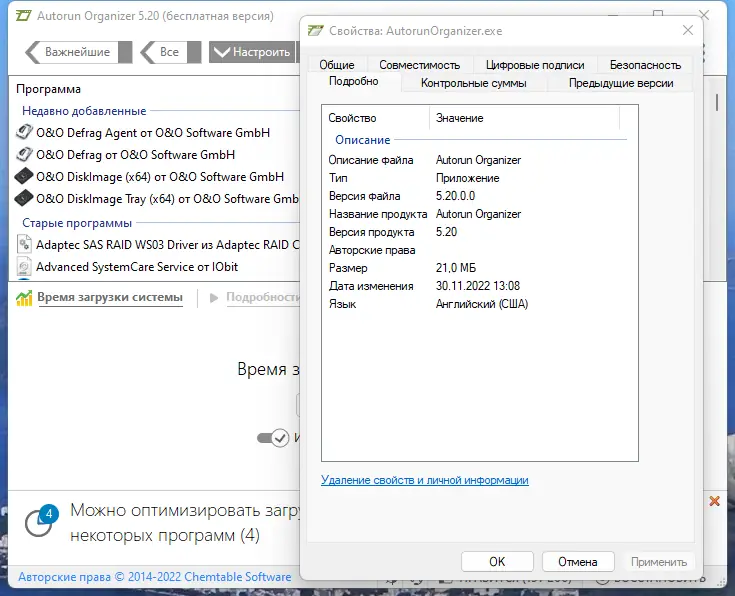Click the OK button in properties dialog
735x596 pixels.
tap(497, 561)
